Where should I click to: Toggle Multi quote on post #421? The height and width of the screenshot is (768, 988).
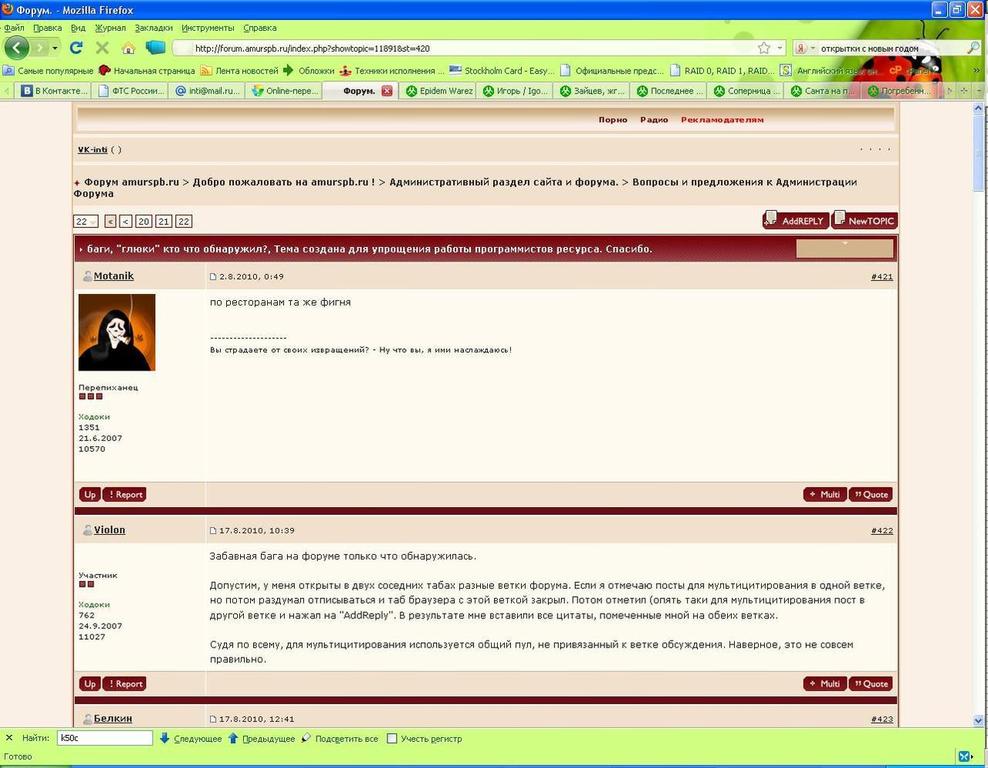click(x=825, y=494)
